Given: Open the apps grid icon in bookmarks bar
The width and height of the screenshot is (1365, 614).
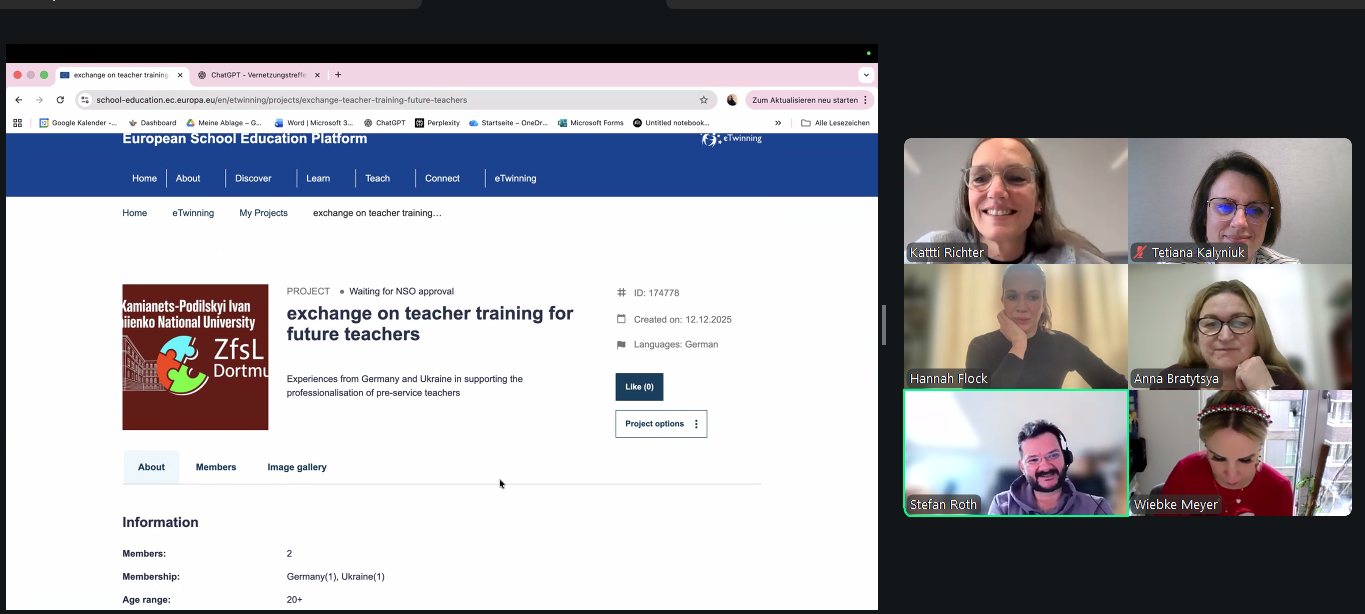Looking at the screenshot, I should pyautogui.click(x=17, y=123).
